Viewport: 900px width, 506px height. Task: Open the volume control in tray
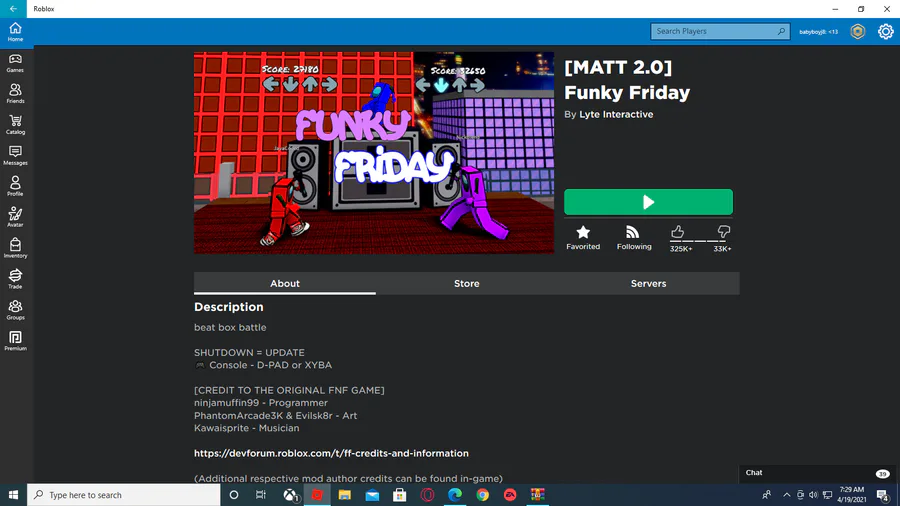point(813,495)
